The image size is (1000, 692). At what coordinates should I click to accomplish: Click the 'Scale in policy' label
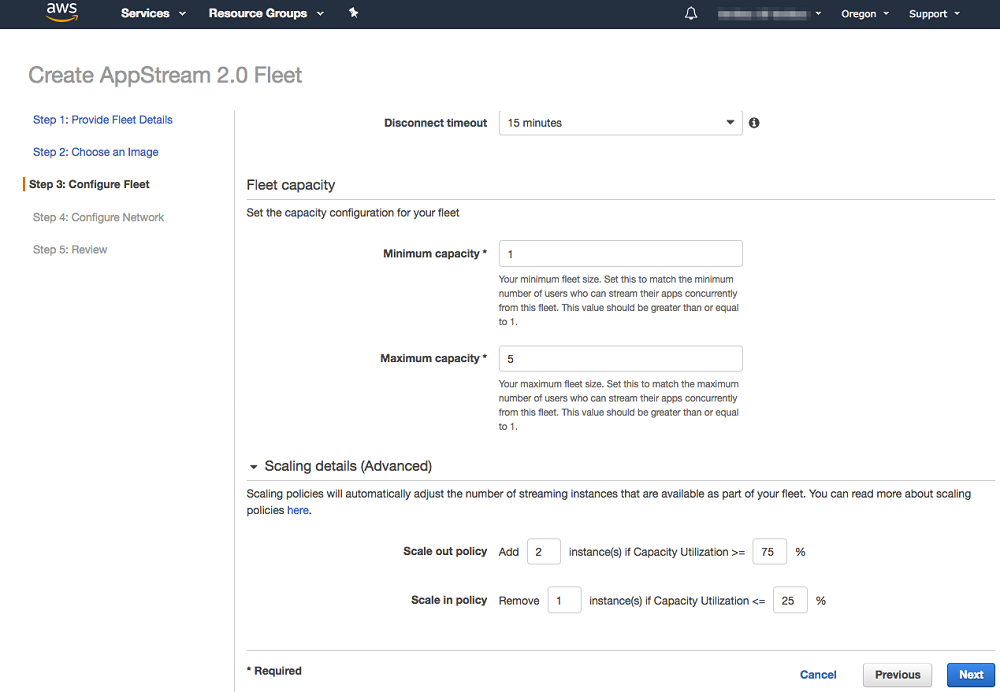coord(449,600)
